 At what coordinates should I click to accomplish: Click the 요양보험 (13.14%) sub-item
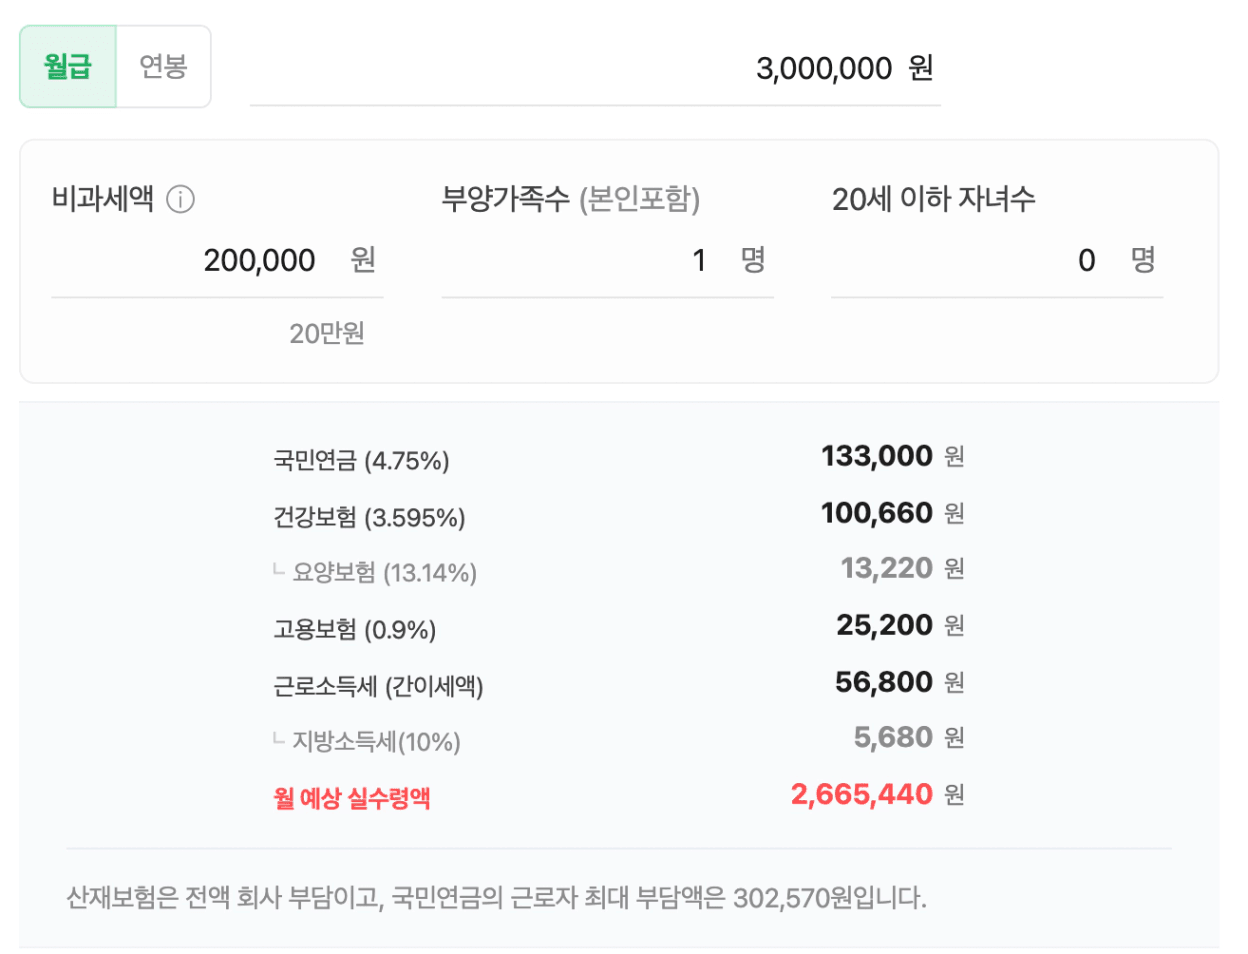[375, 572]
